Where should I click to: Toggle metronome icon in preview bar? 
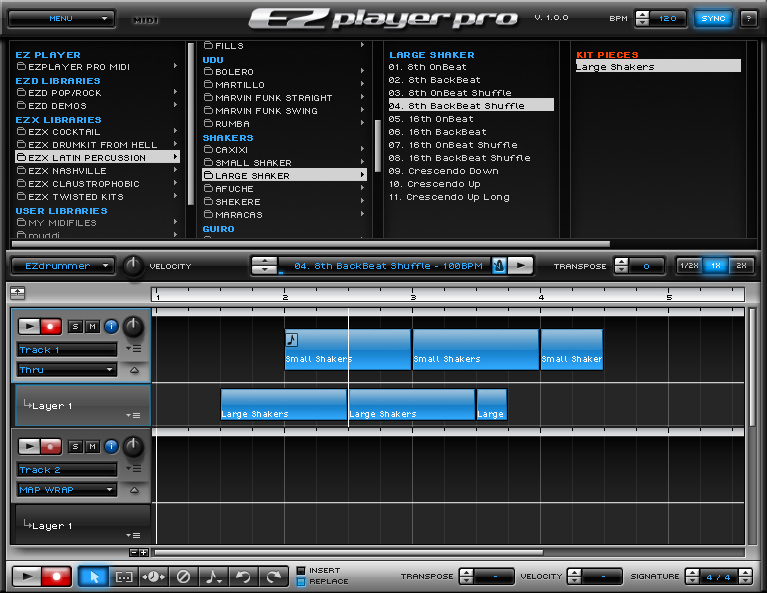pos(499,266)
